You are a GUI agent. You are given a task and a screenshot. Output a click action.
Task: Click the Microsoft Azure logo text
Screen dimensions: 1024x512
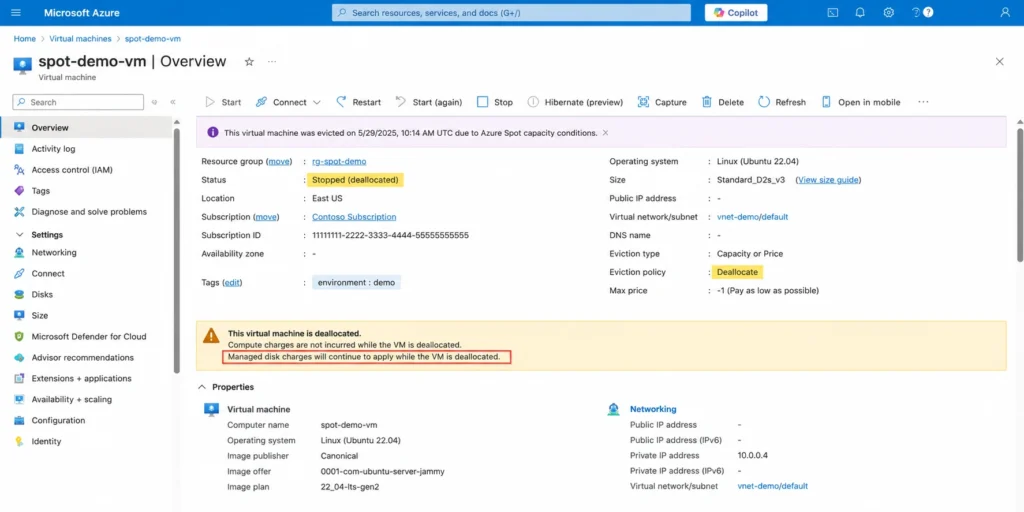pos(82,12)
